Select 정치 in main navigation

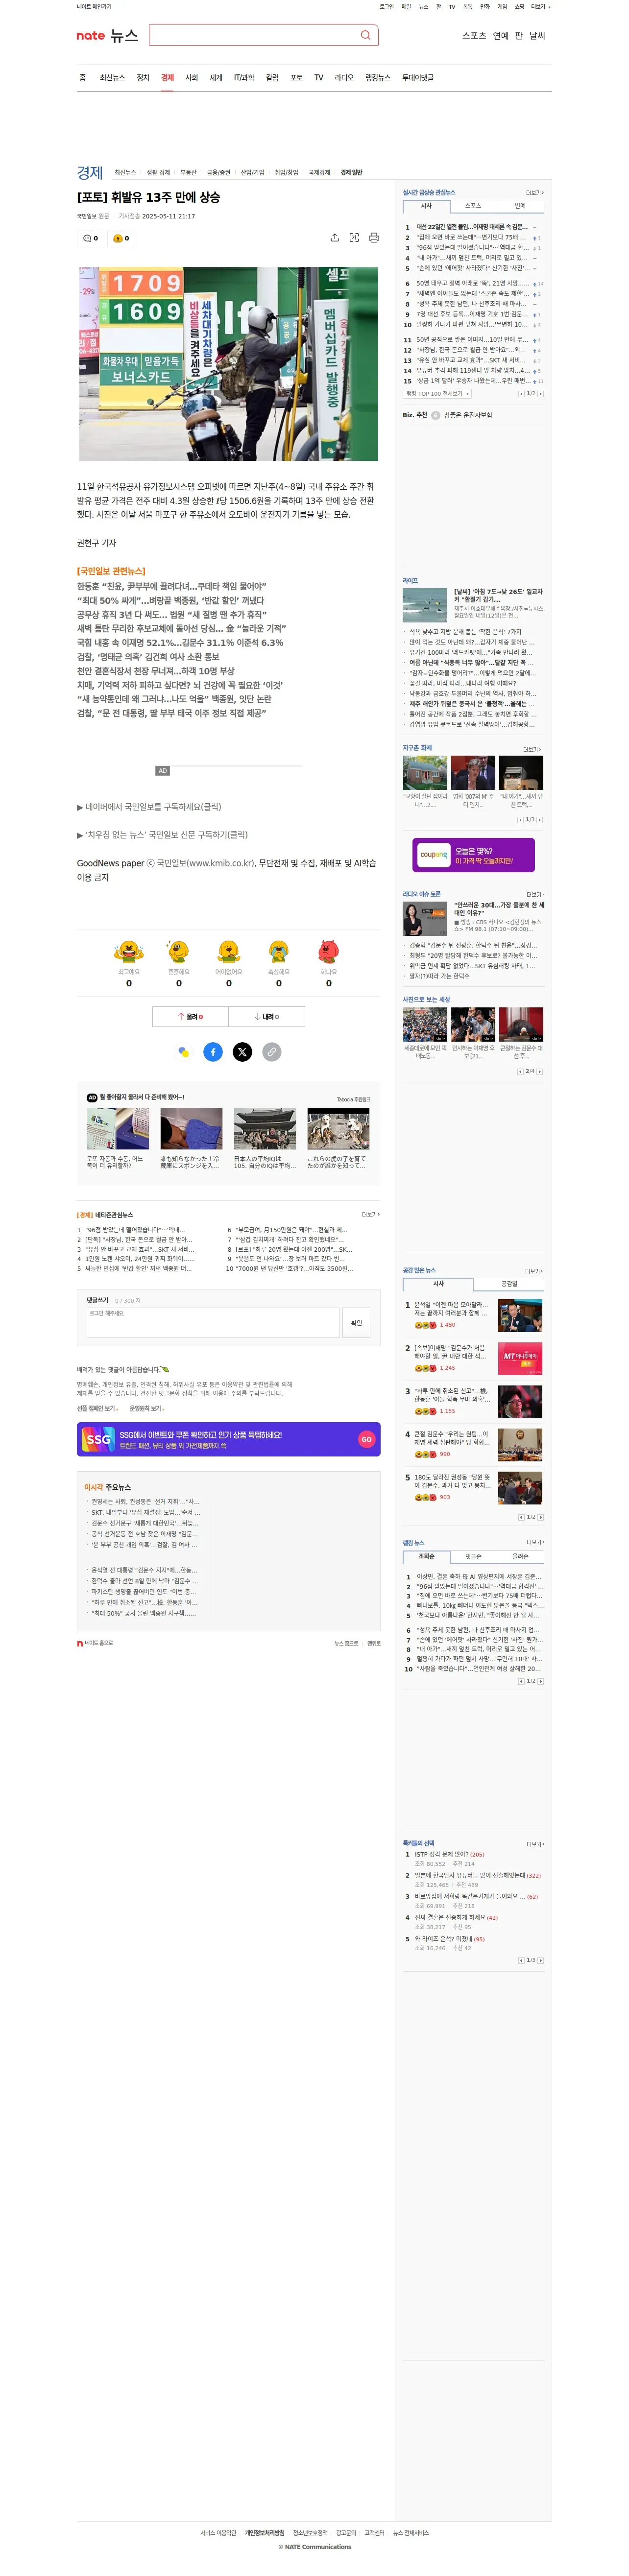[143, 78]
